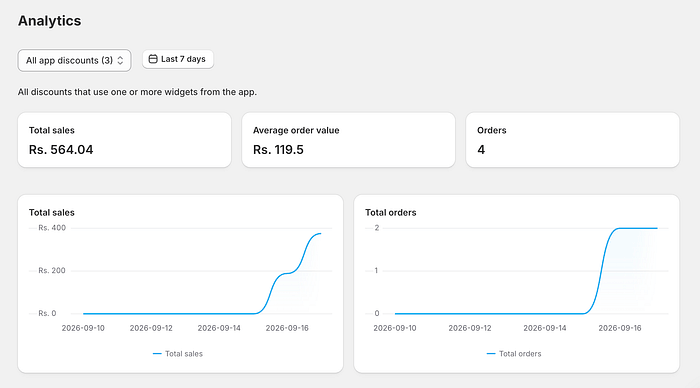This screenshot has height=388, width=700.
Task: Click the Rs. 200 axis label
Action: click(52, 271)
